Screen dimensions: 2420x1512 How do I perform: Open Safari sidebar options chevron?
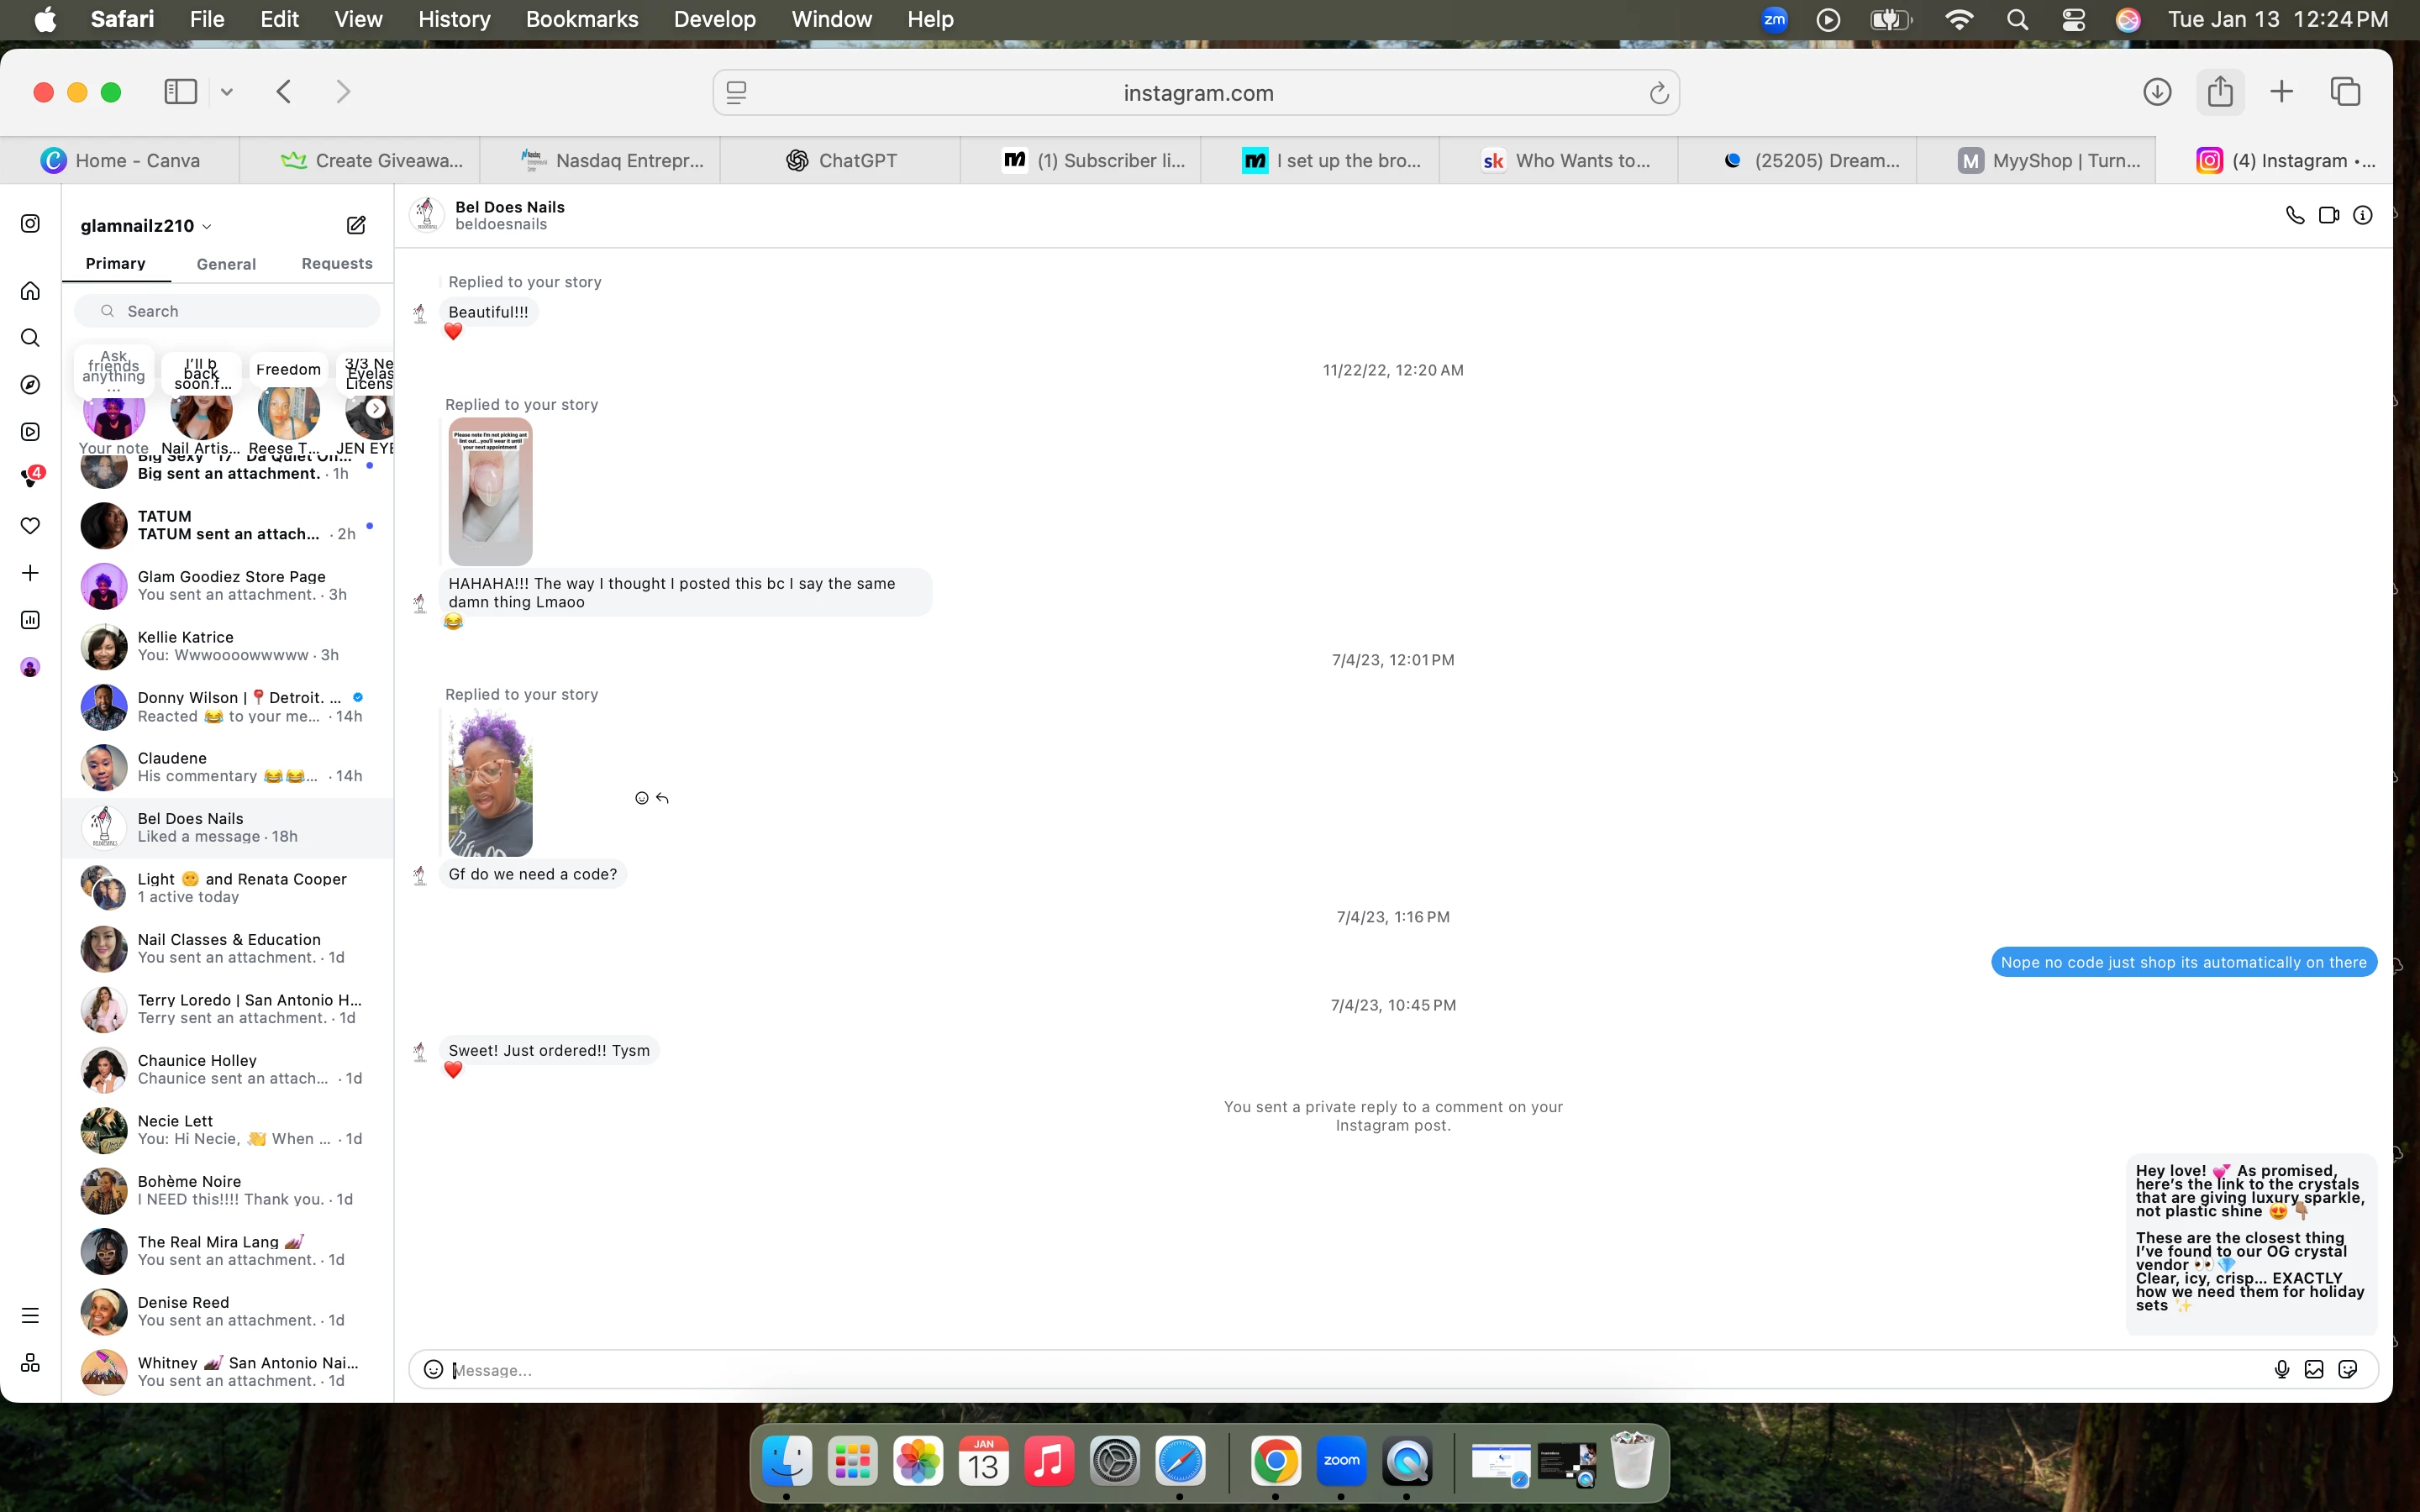pyautogui.click(x=227, y=92)
